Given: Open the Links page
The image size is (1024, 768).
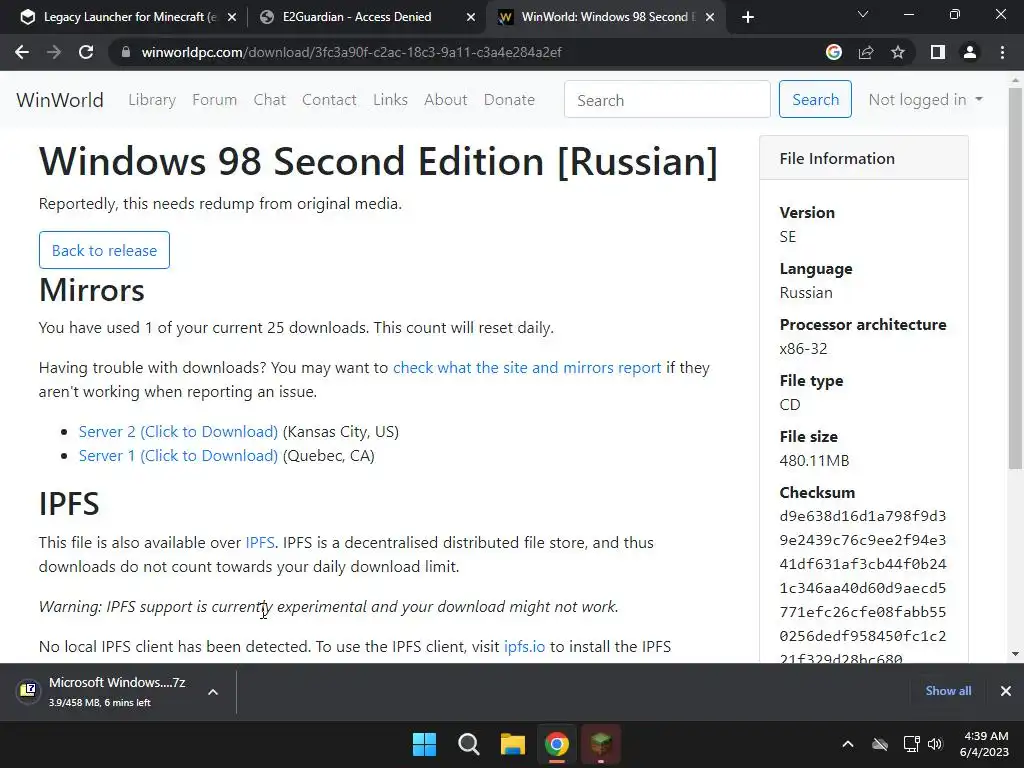Looking at the screenshot, I should 391,100.
